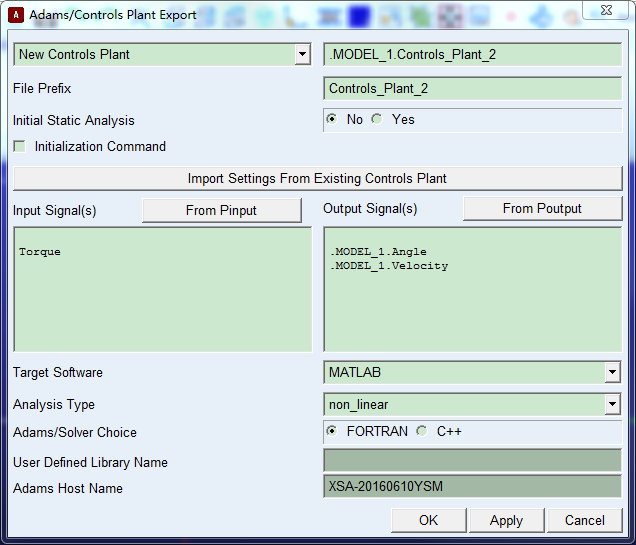636x545 pixels.
Task: Edit the File Prefix text field
Action: tap(472, 89)
